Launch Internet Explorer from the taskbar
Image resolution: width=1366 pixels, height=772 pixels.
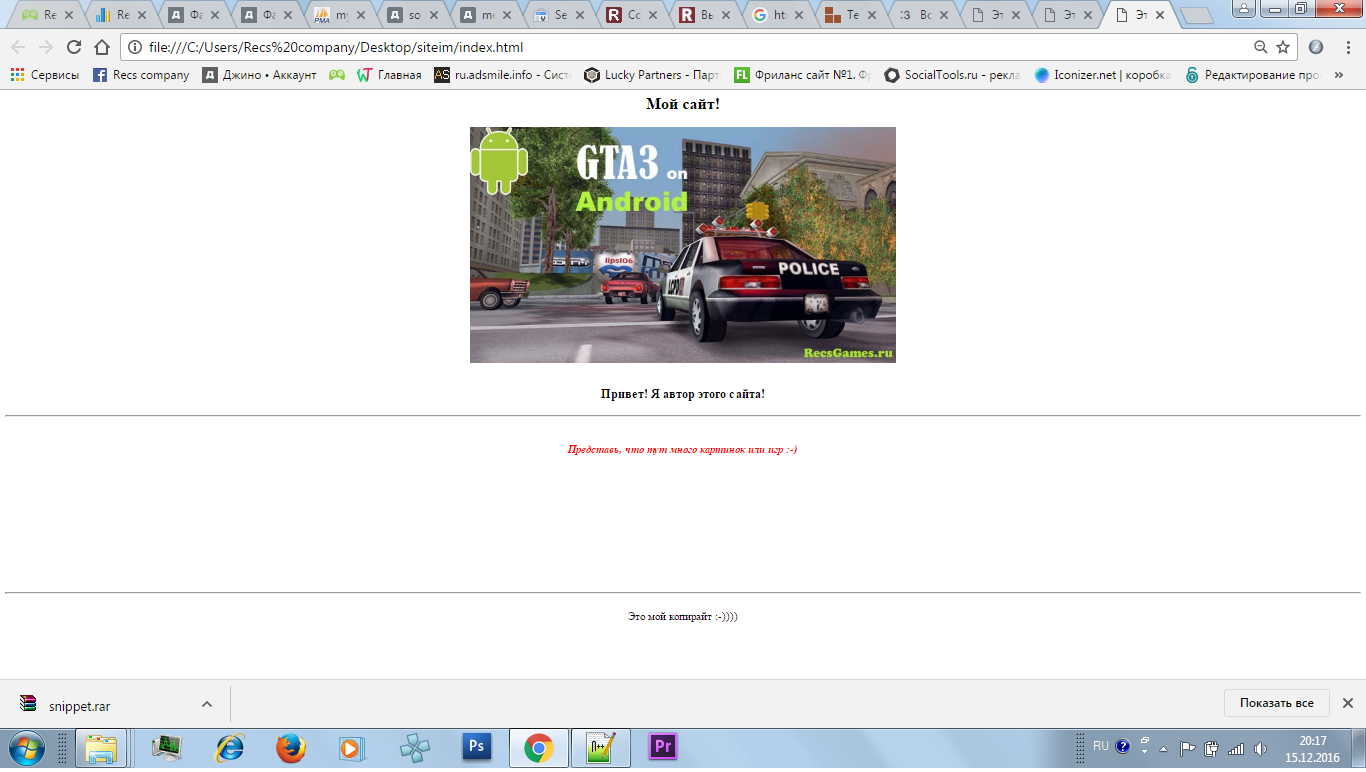(229, 748)
